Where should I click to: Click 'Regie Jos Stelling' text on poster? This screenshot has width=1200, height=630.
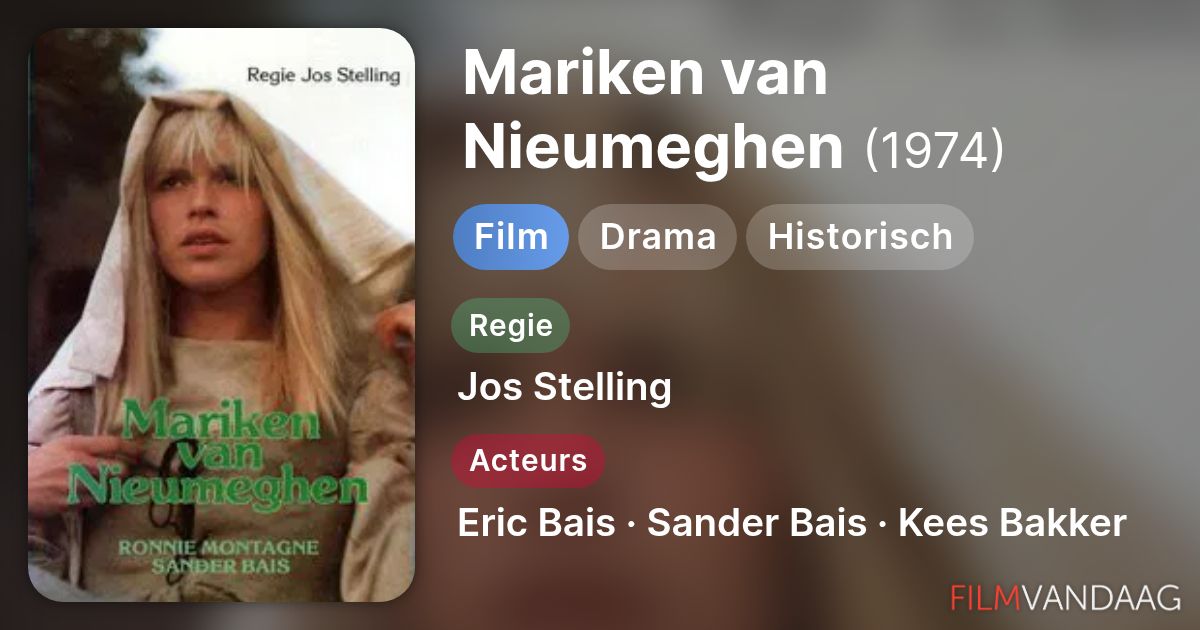tap(322, 75)
